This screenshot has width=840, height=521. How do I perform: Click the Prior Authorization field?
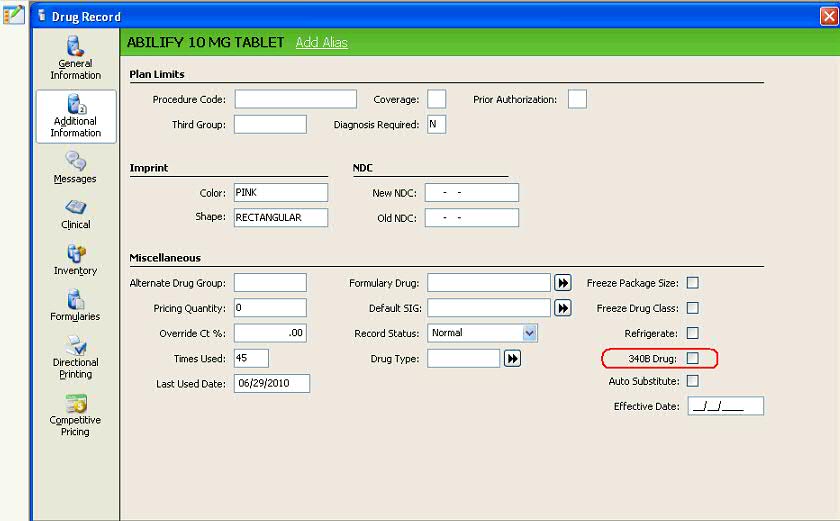[x=577, y=99]
